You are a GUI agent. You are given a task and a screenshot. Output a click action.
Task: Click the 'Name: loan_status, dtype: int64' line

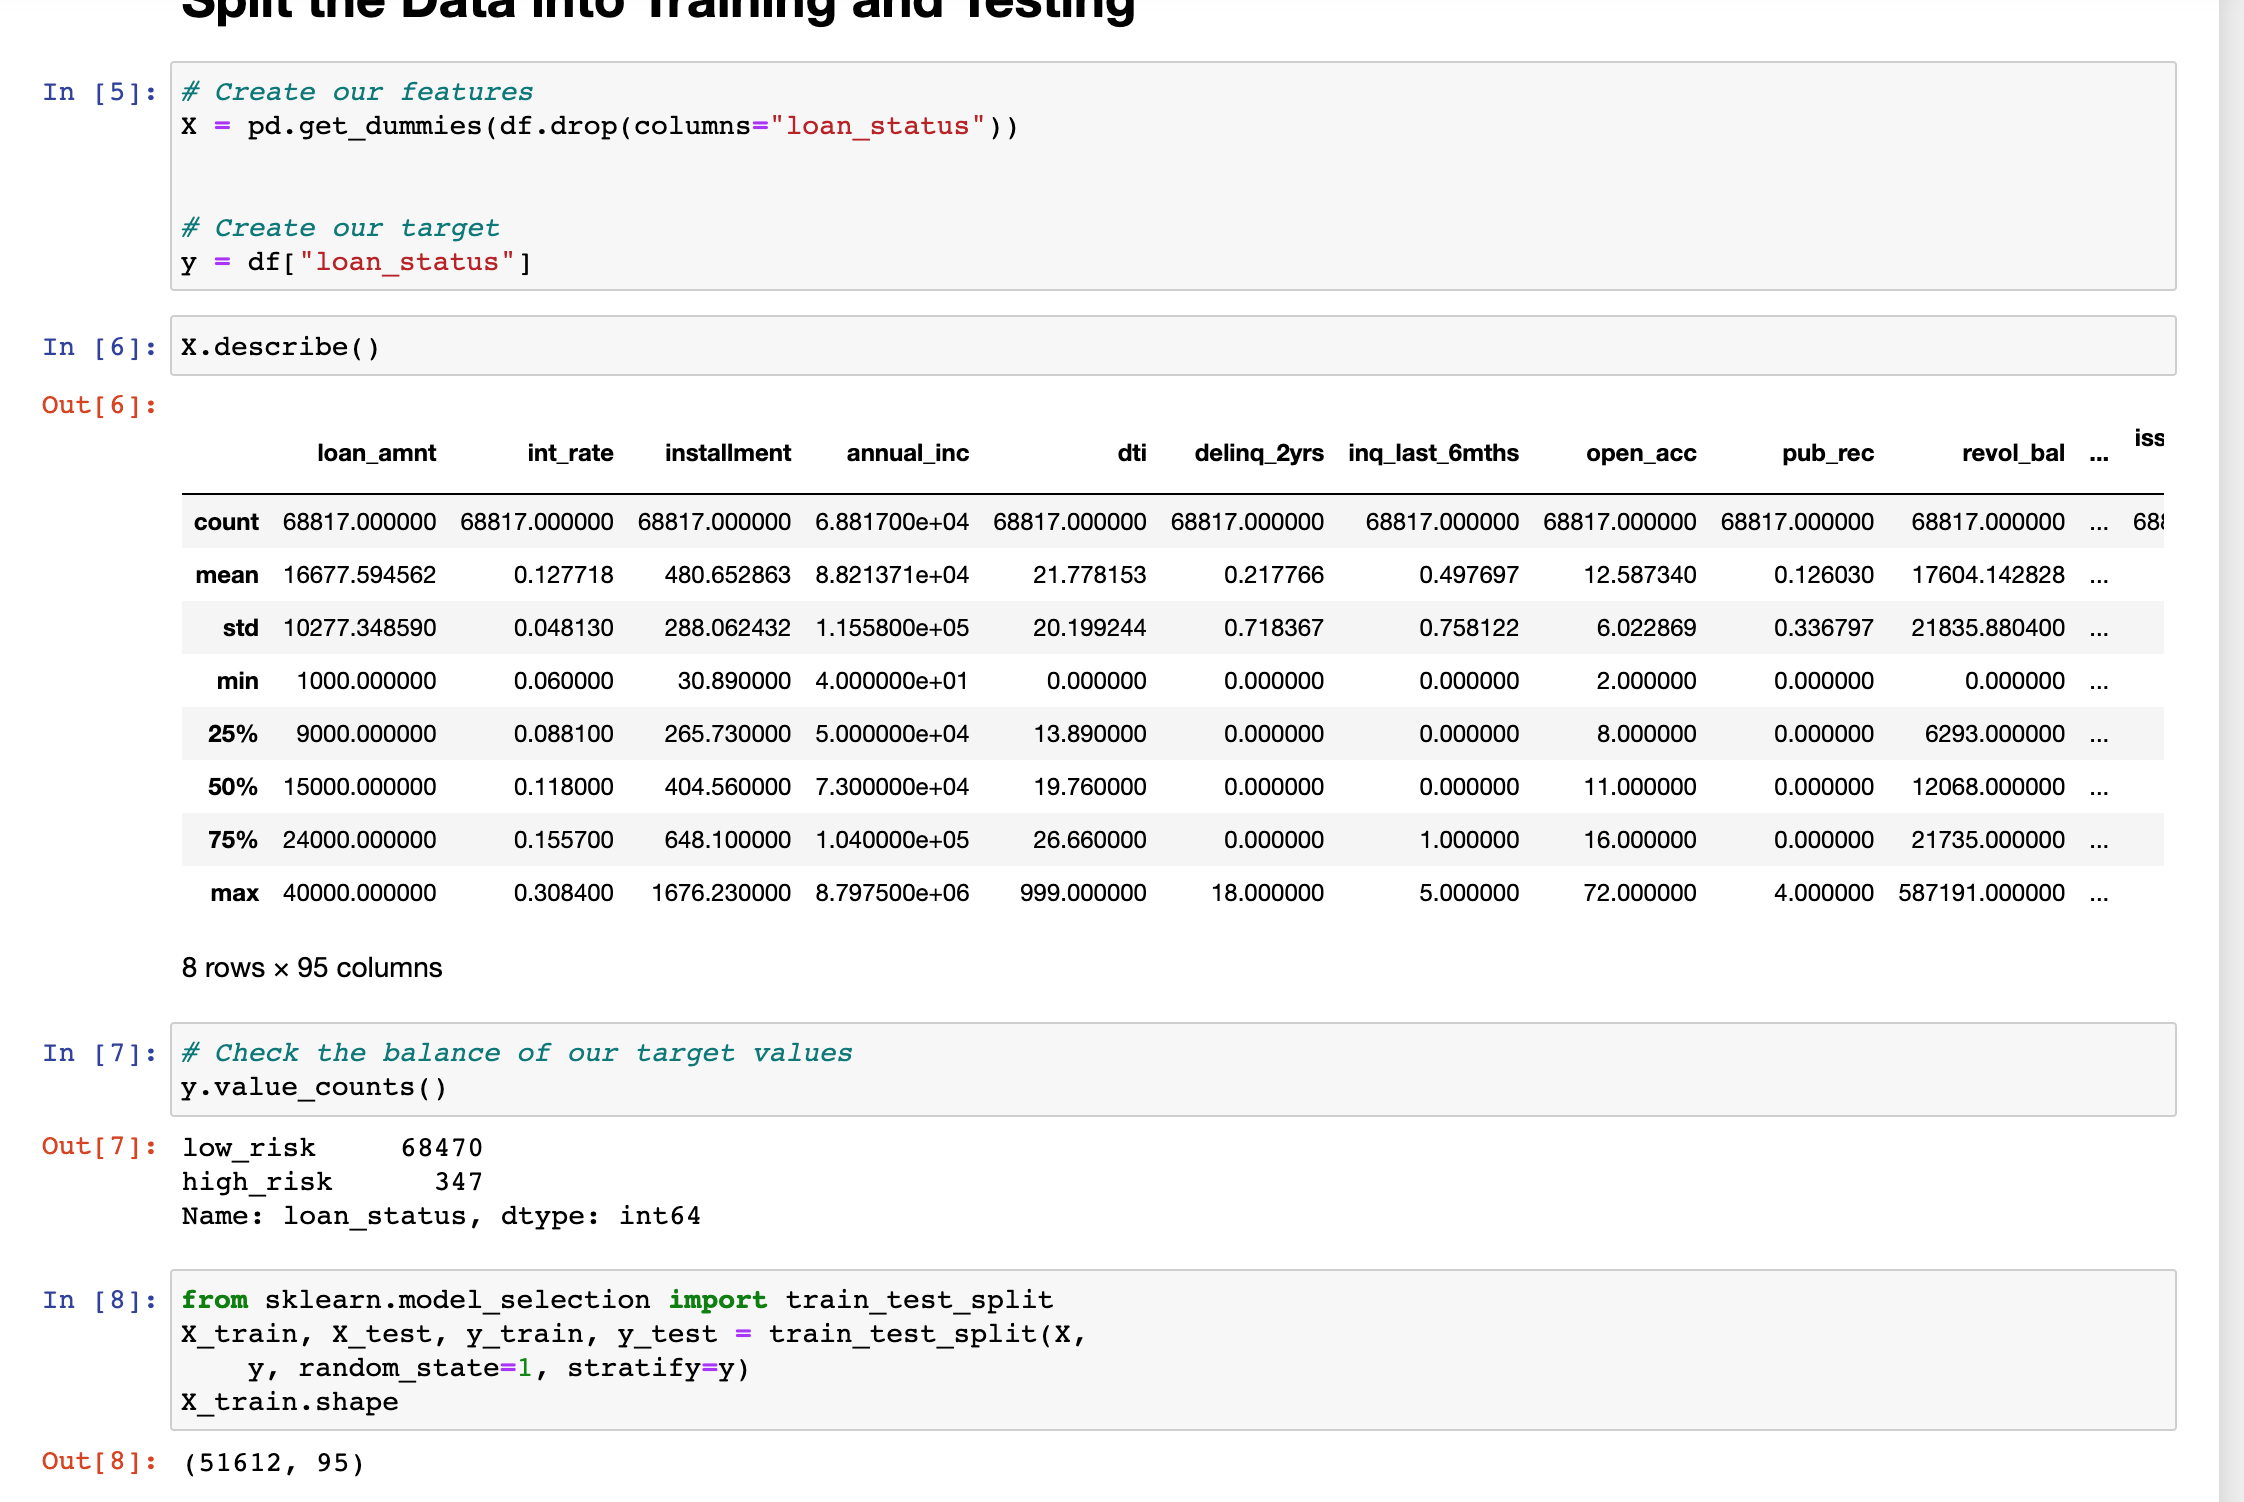tap(441, 1216)
